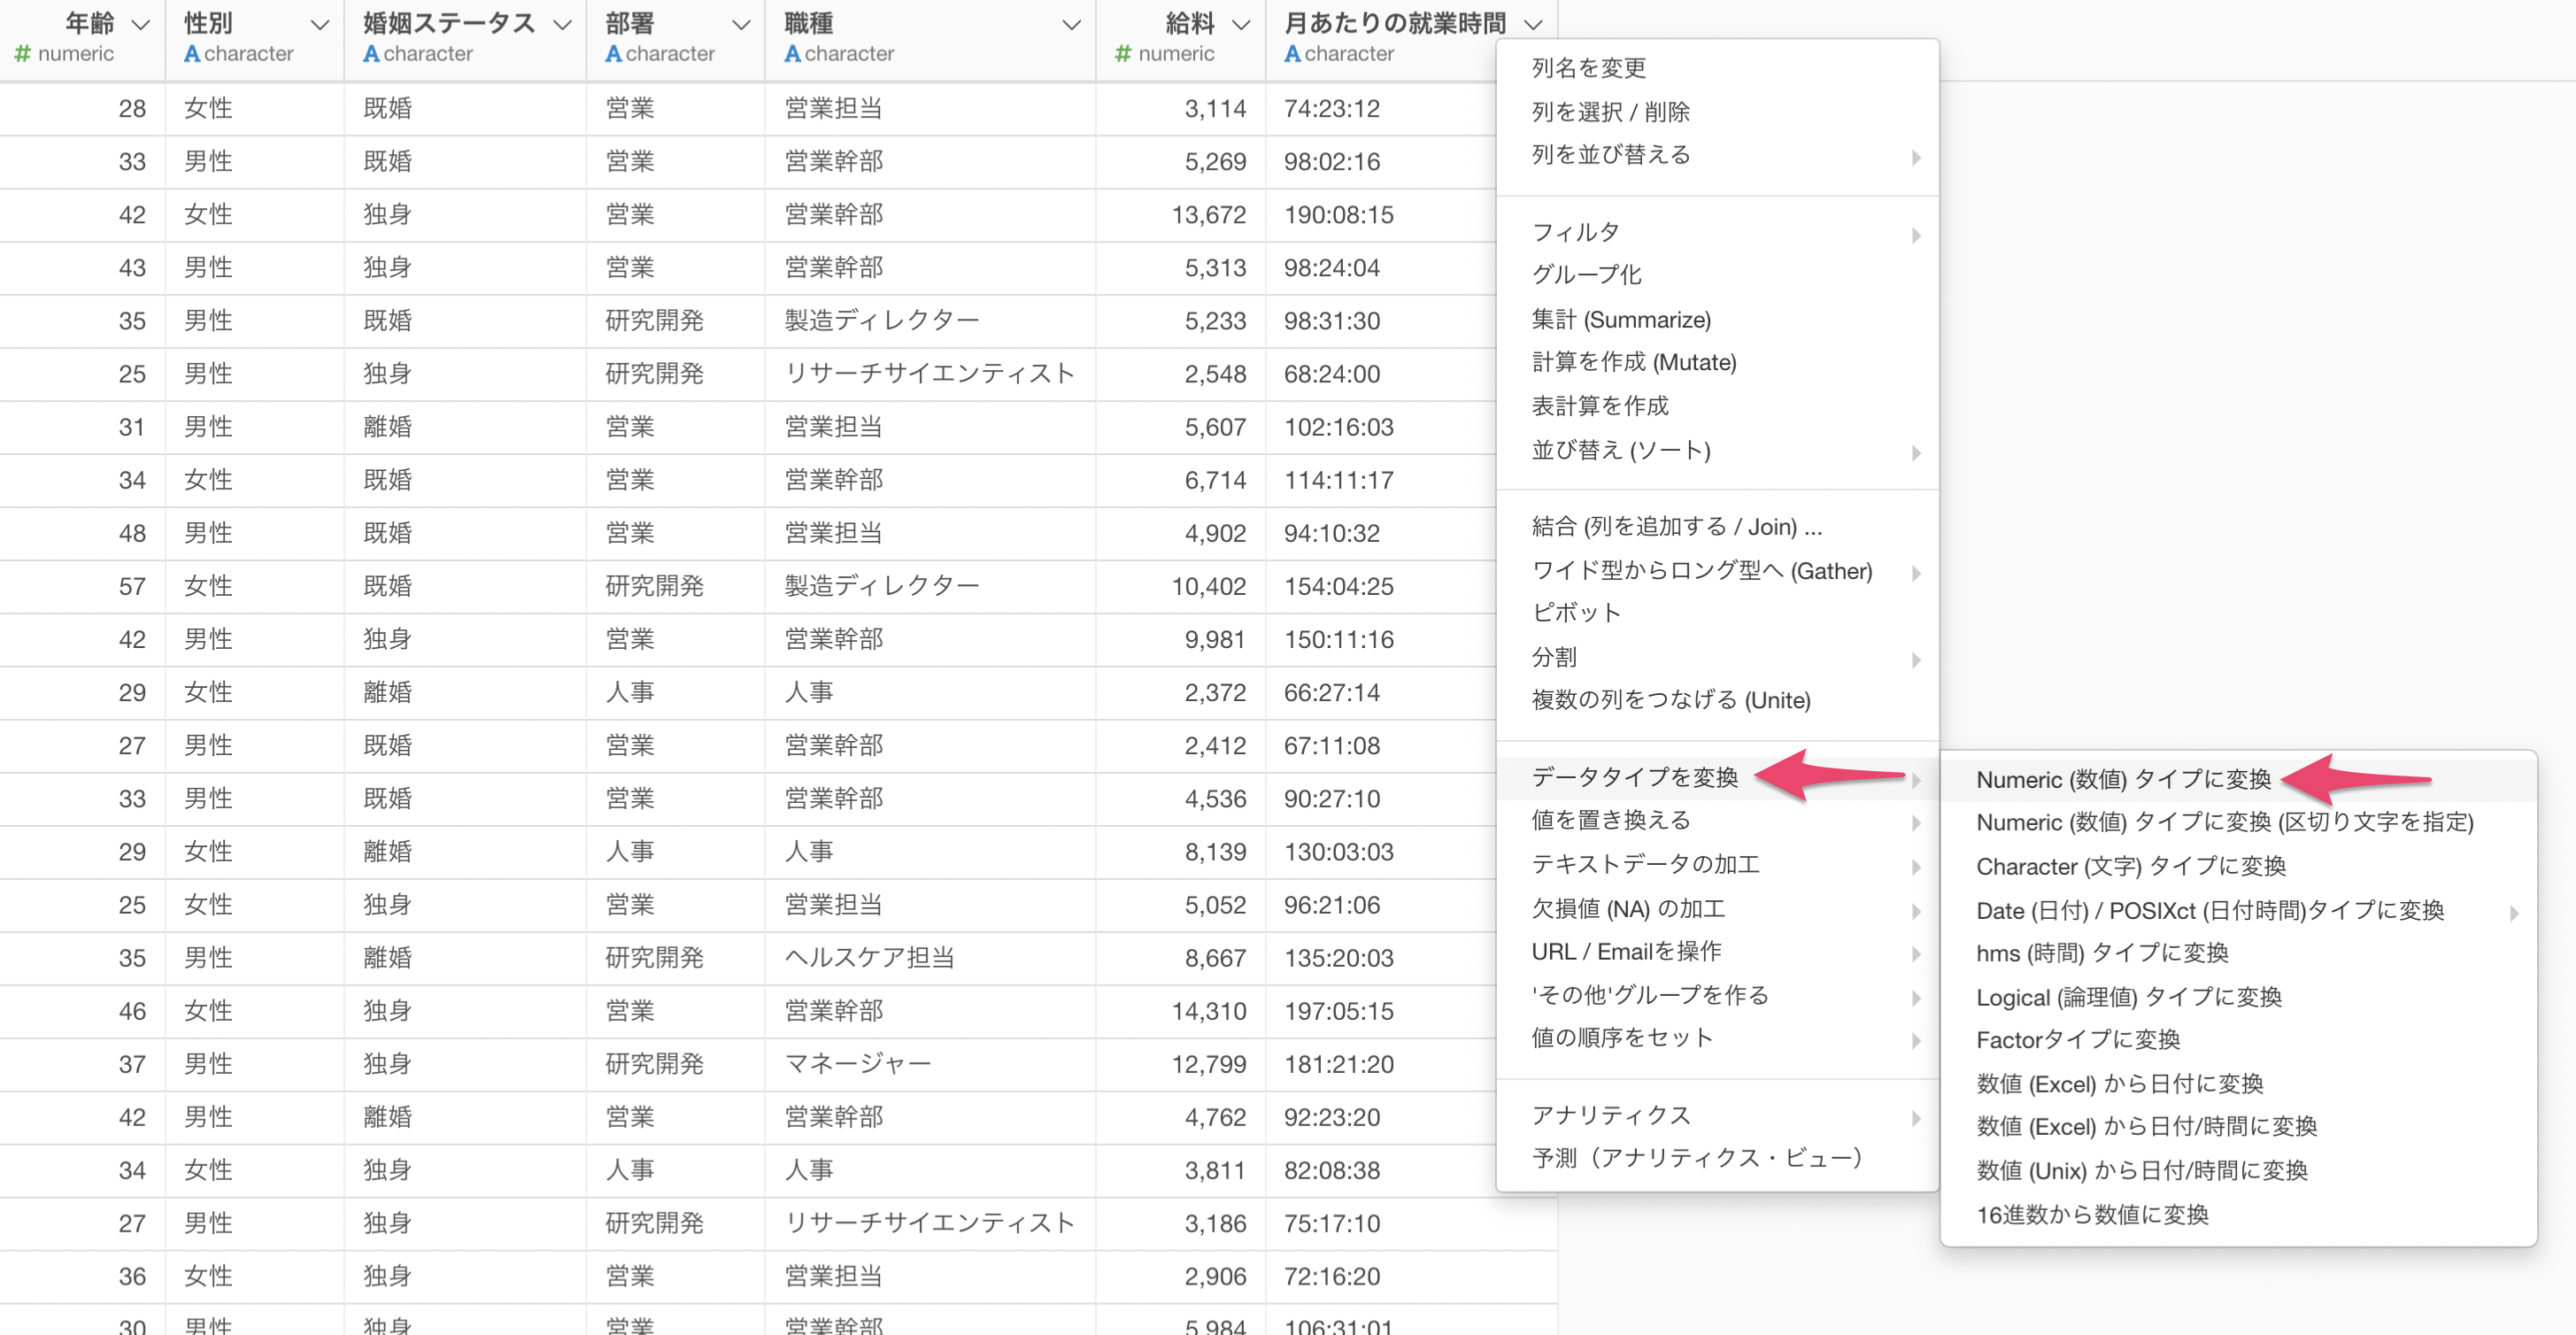2576x1335 pixels.
Task: Open 婚姻ステータス column dropdown arrow
Action: (x=562, y=24)
